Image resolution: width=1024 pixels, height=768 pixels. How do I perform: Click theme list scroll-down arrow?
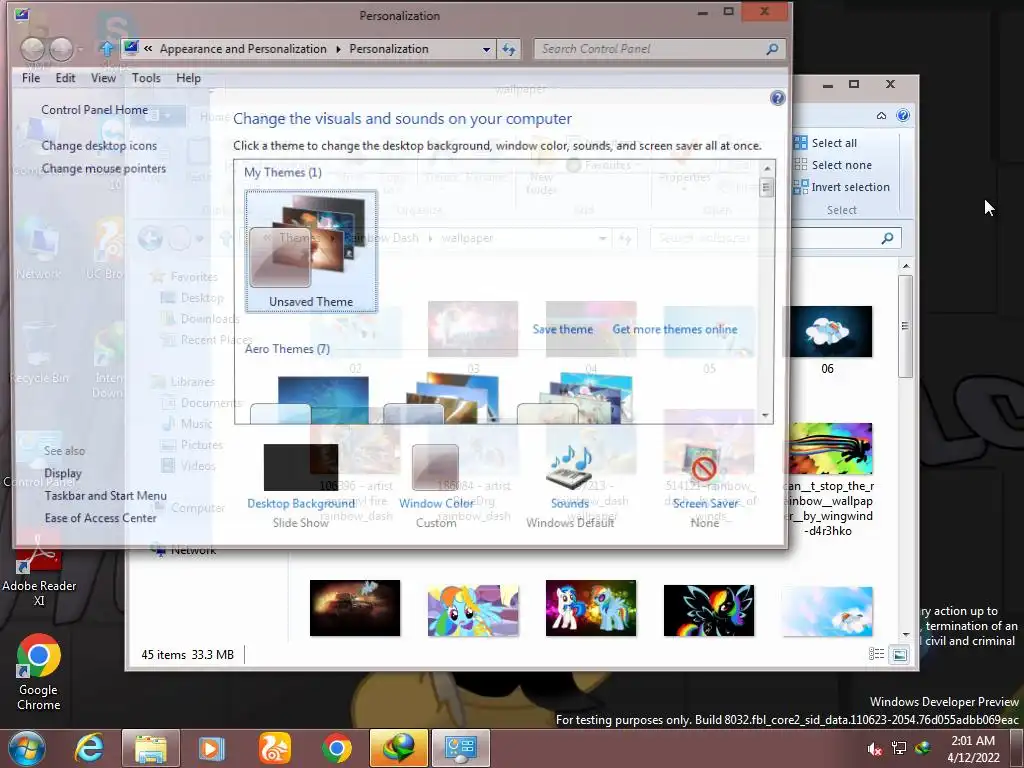click(x=765, y=415)
